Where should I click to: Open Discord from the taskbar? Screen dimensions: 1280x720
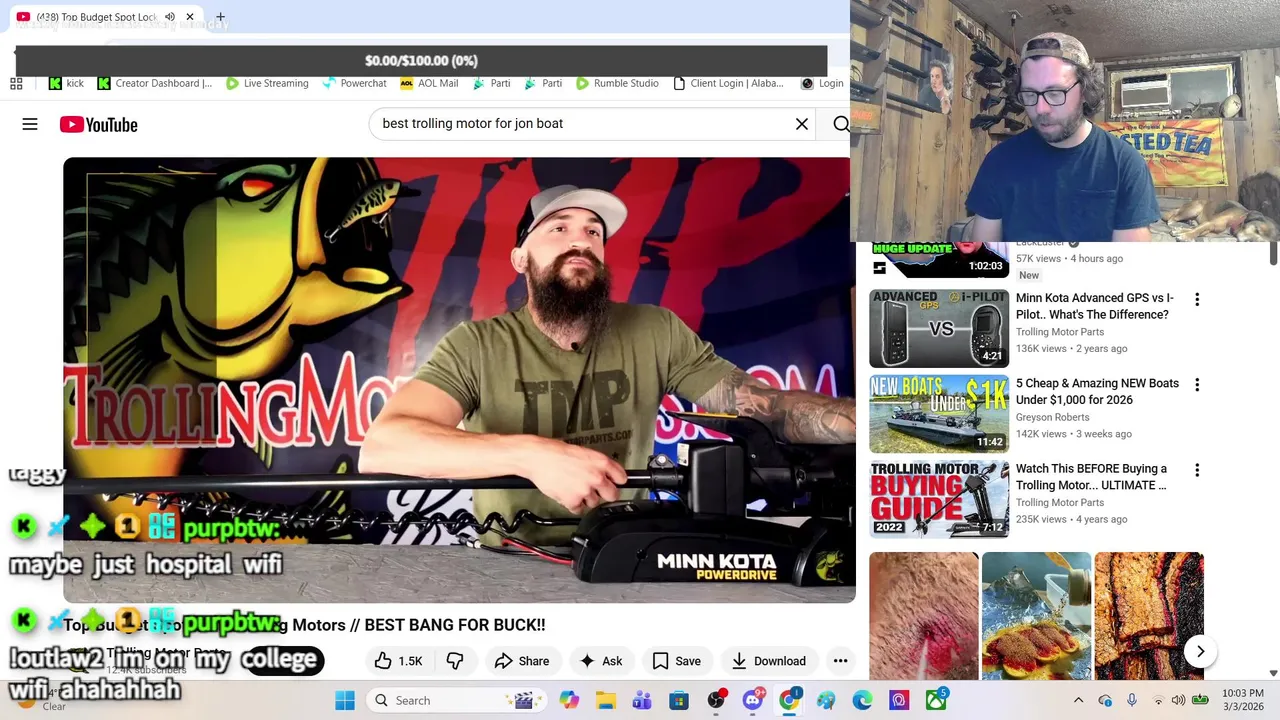point(753,700)
